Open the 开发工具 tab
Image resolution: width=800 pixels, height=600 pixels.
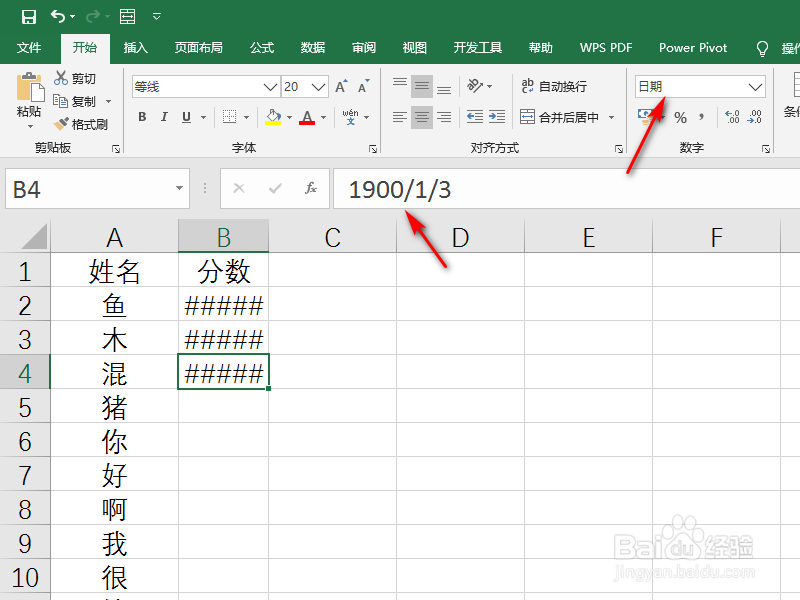pyautogui.click(x=478, y=48)
